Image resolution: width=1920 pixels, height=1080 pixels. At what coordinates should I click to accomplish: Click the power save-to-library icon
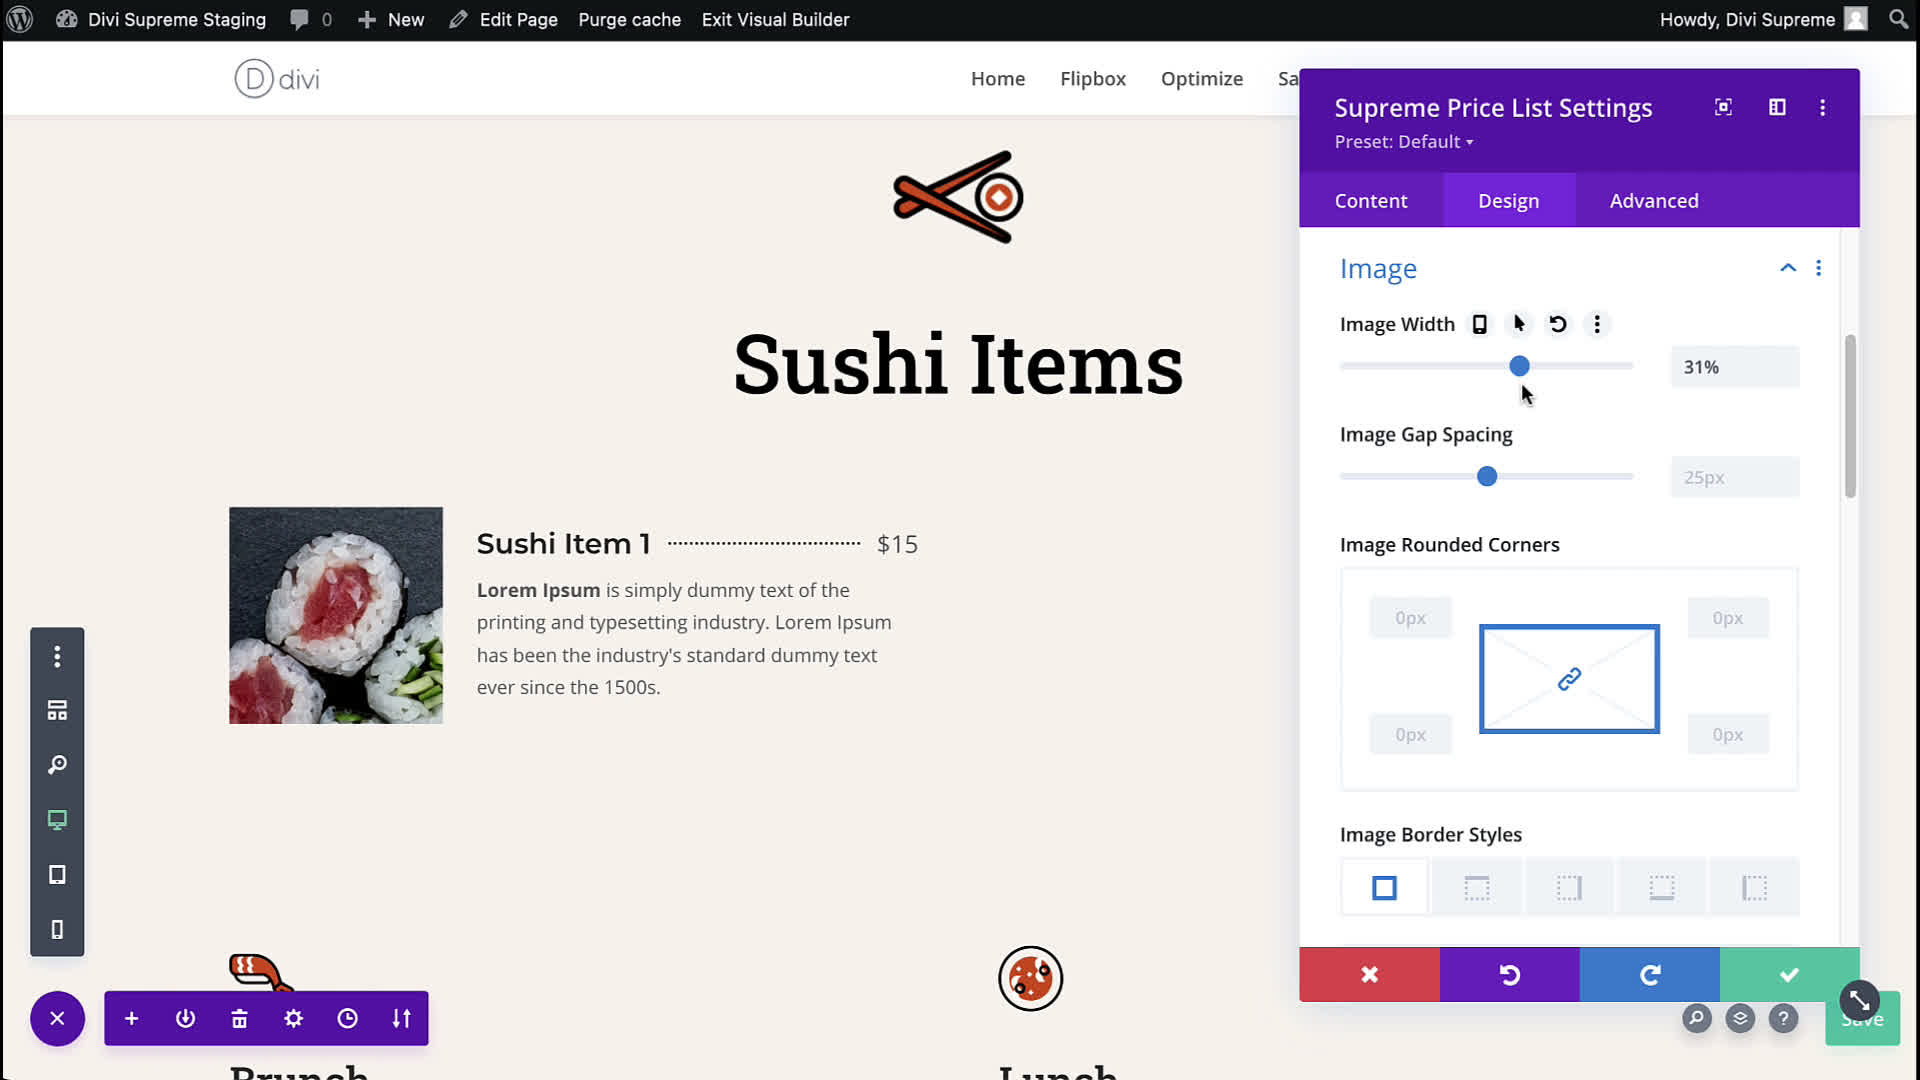(x=185, y=1018)
